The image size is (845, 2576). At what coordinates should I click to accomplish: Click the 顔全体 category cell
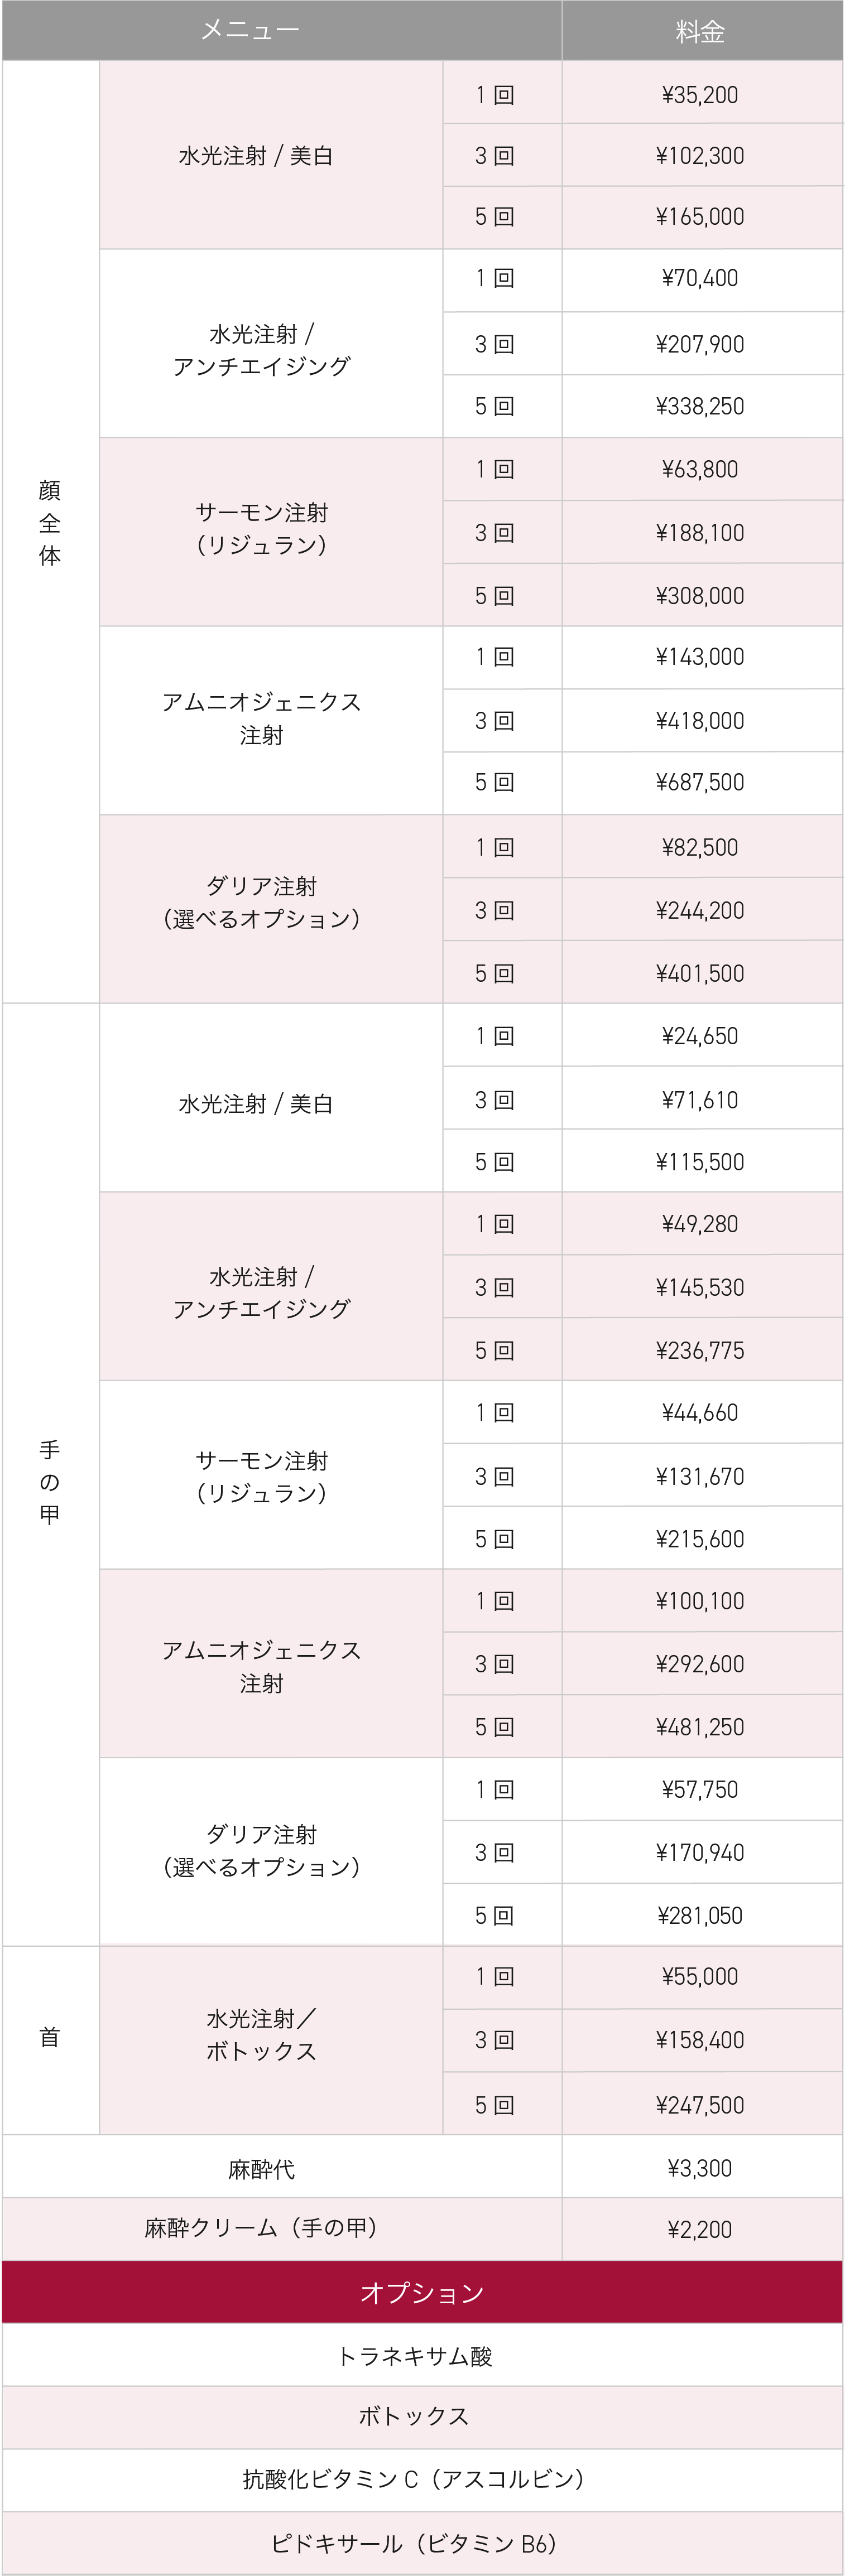(50, 531)
